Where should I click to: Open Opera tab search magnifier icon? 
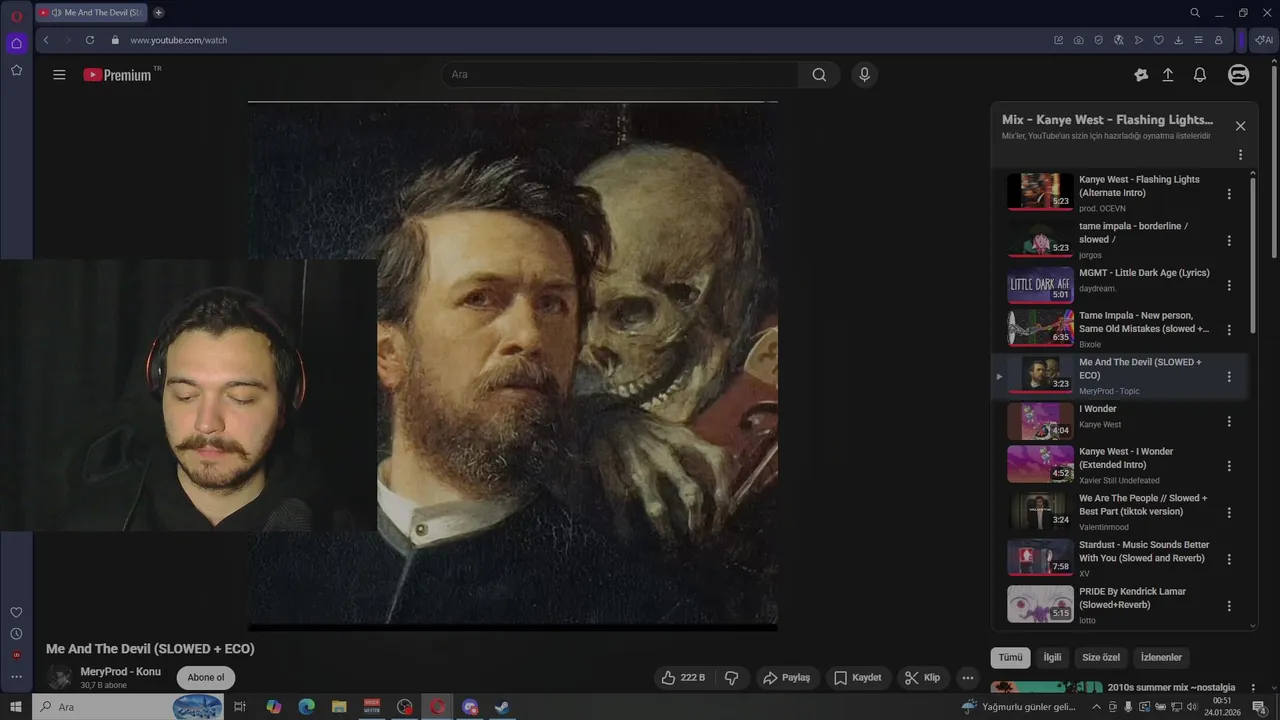1195,13
